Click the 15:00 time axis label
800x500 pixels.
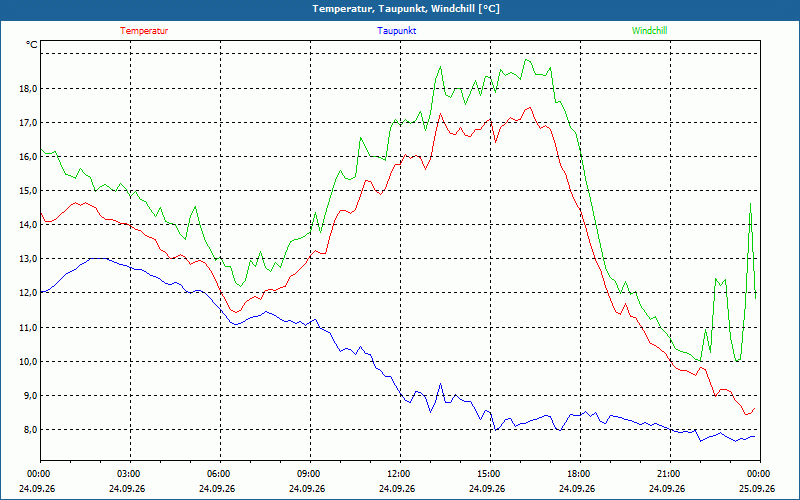[x=490, y=474]
